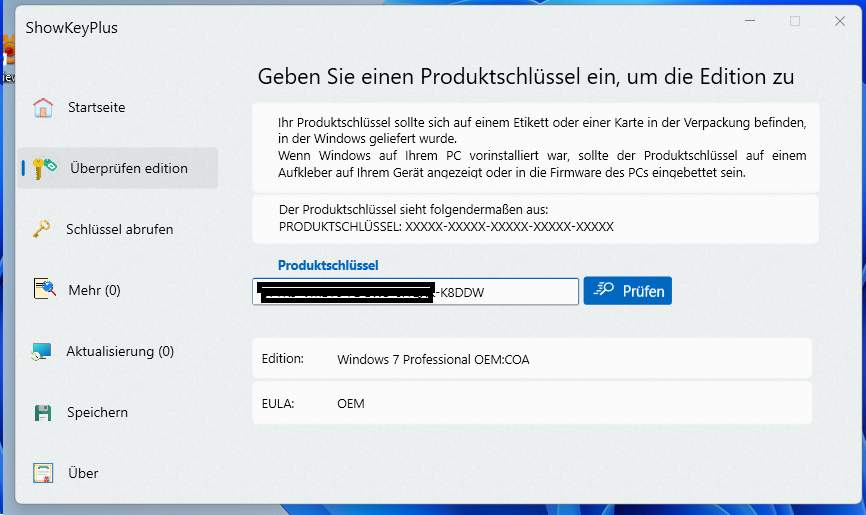Click the Mehr magnifier icon
Viewport: 866px width, 515px height.
(x=45, y=289)
